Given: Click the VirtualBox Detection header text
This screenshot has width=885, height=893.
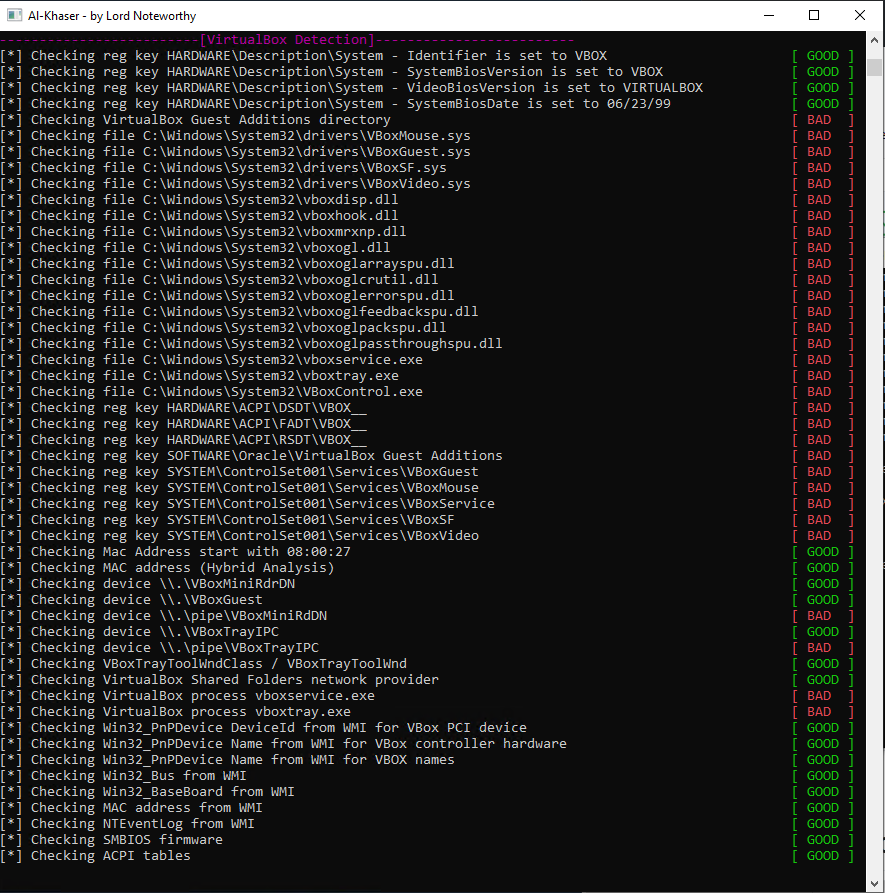Looking at the screenshot, I should click(287, 39).
